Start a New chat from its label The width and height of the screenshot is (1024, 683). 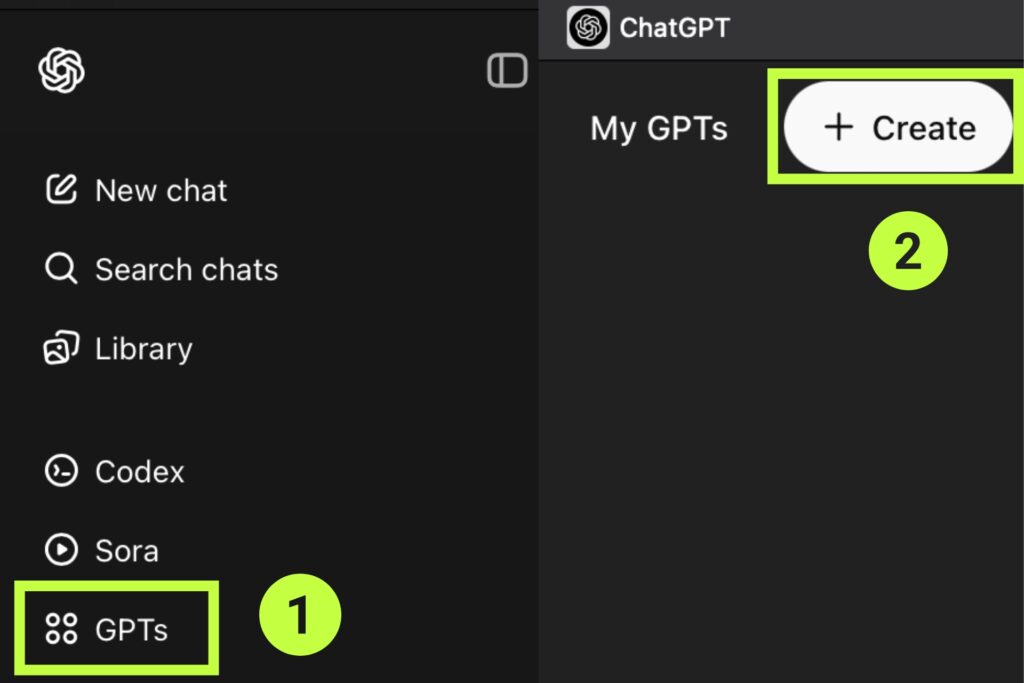(x=161, y=190)
